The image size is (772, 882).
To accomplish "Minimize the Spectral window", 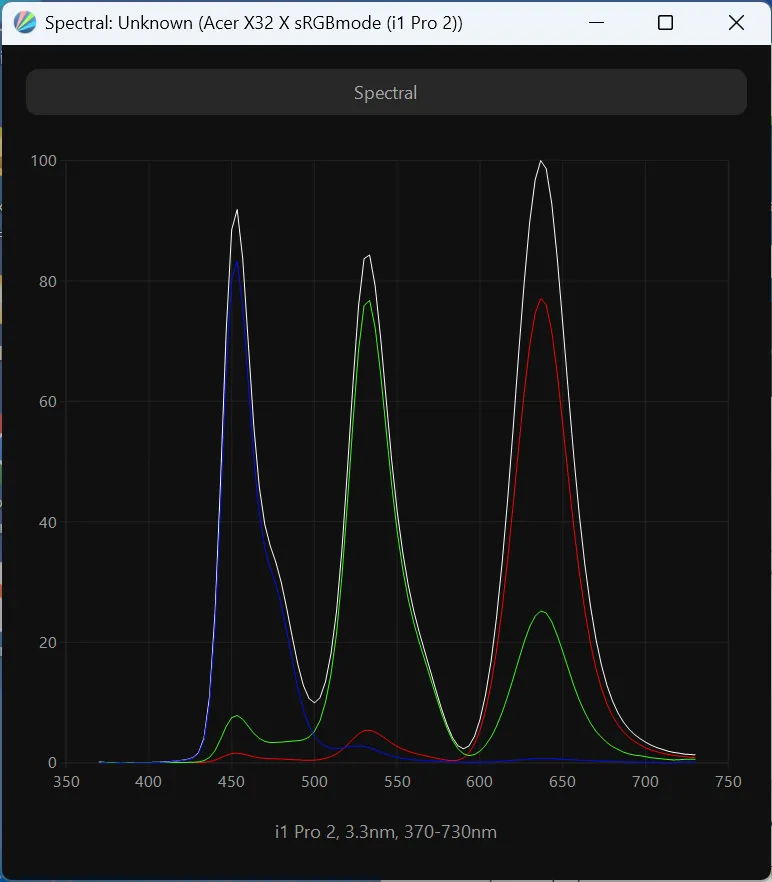I will click(x=598, y=23).
